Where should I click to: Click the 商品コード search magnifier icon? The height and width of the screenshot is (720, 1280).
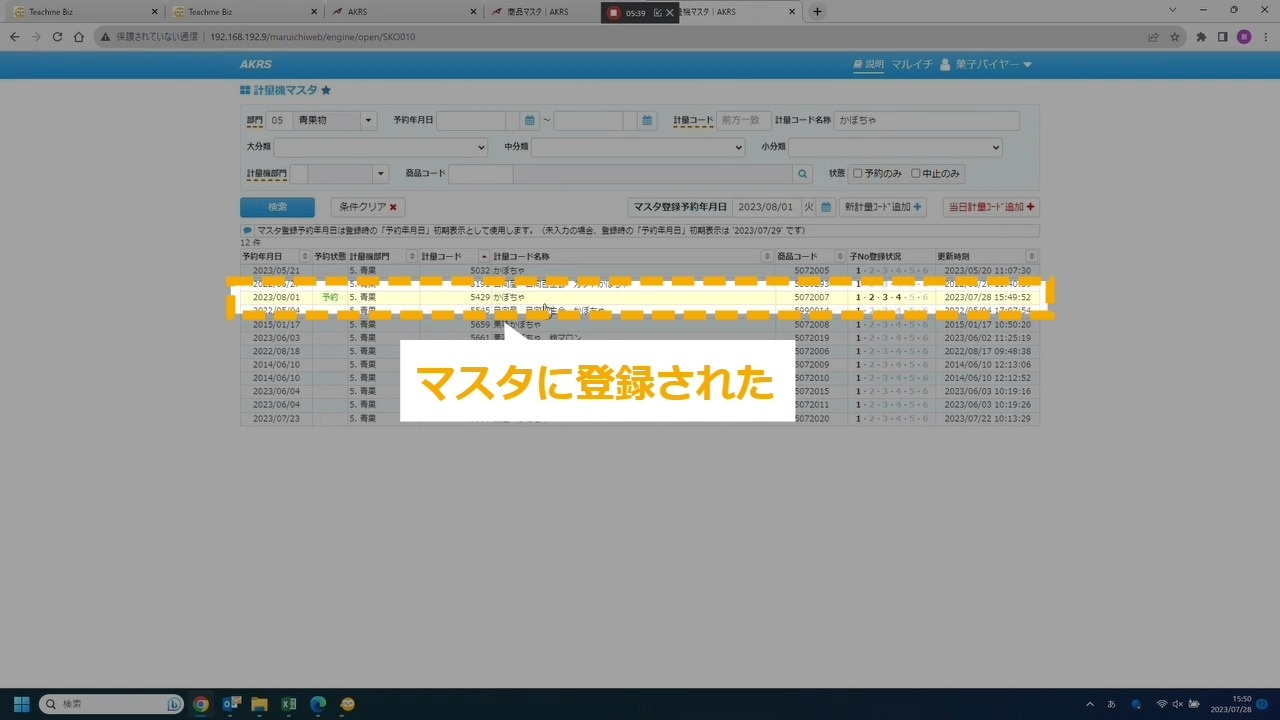[802, 174]
